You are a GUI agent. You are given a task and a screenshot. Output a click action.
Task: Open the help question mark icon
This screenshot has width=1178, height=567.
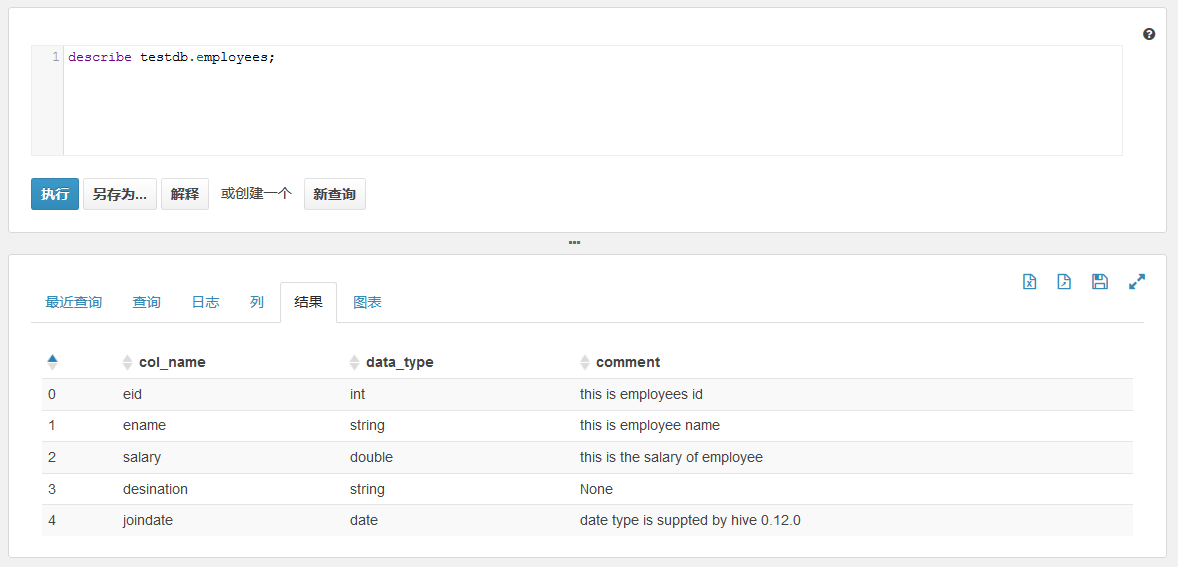point(1149,34)
